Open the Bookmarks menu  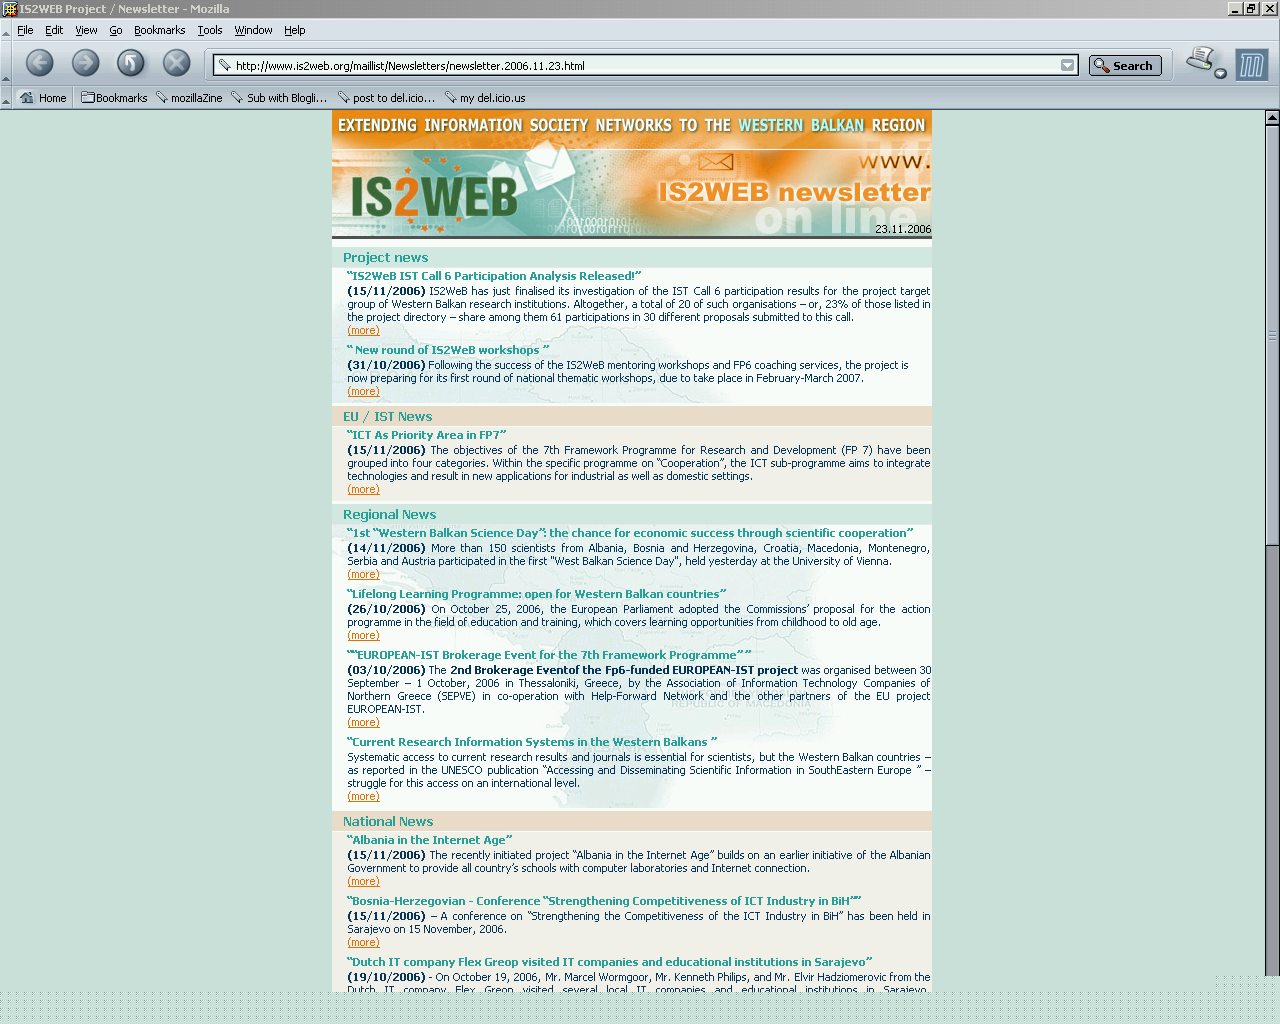pos(159,30)
